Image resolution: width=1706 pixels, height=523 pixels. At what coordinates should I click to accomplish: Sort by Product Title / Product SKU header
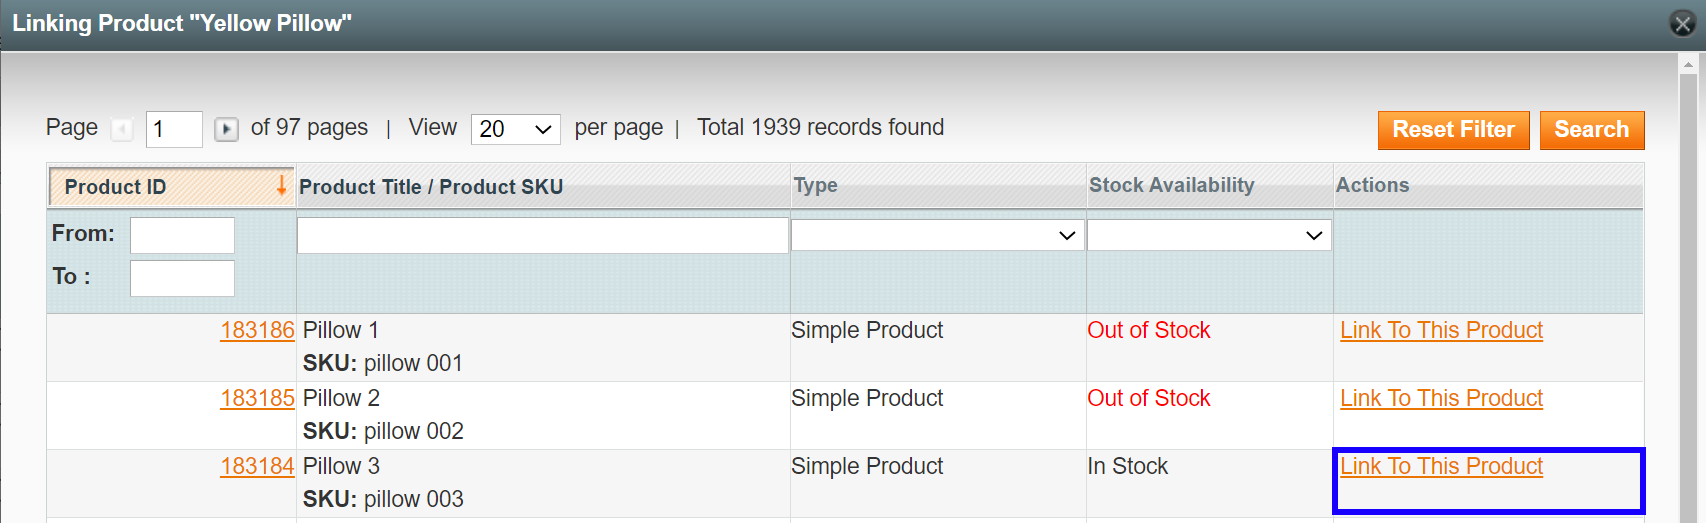coord(431,187)
